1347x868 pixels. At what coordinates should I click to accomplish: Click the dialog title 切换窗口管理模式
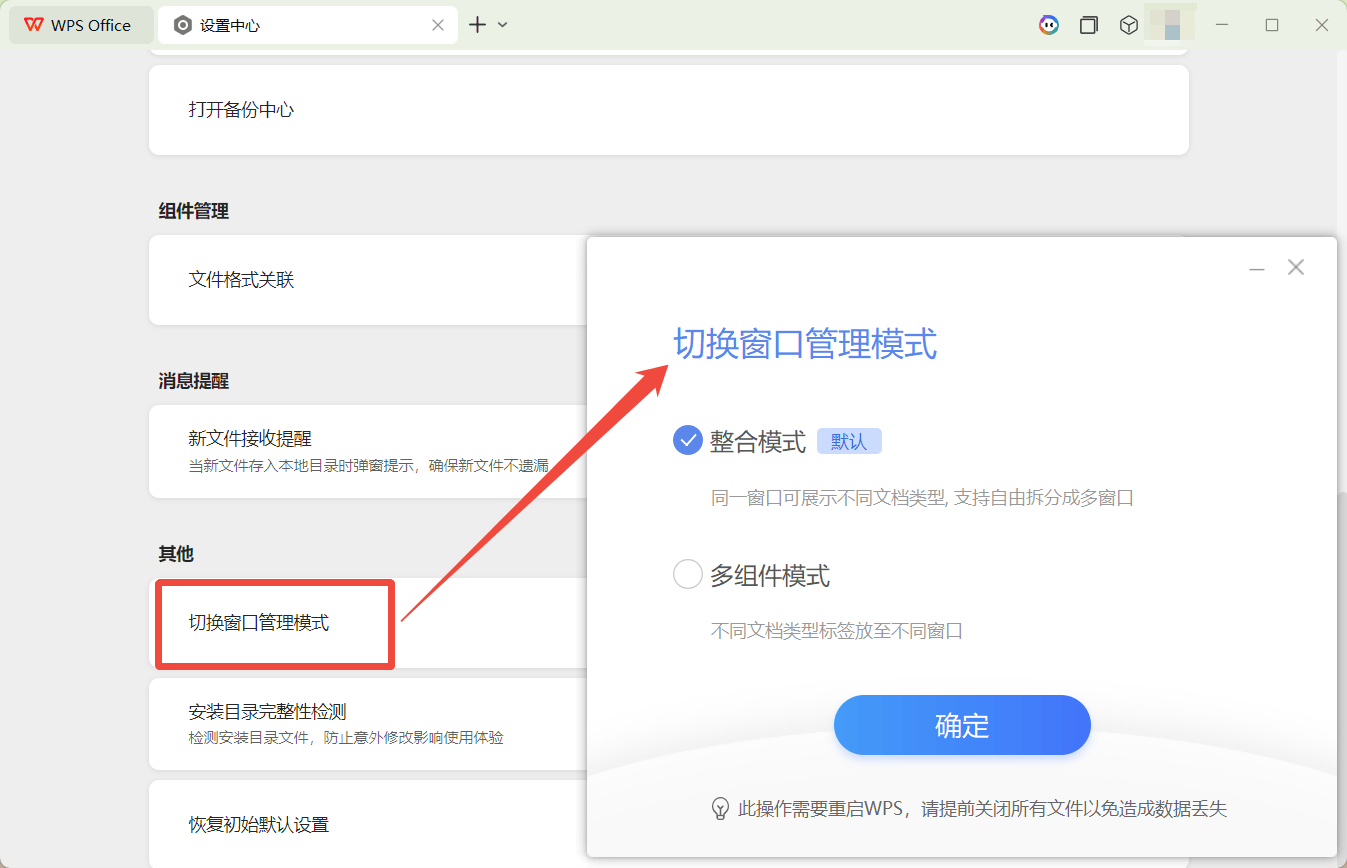pos(805,343)
